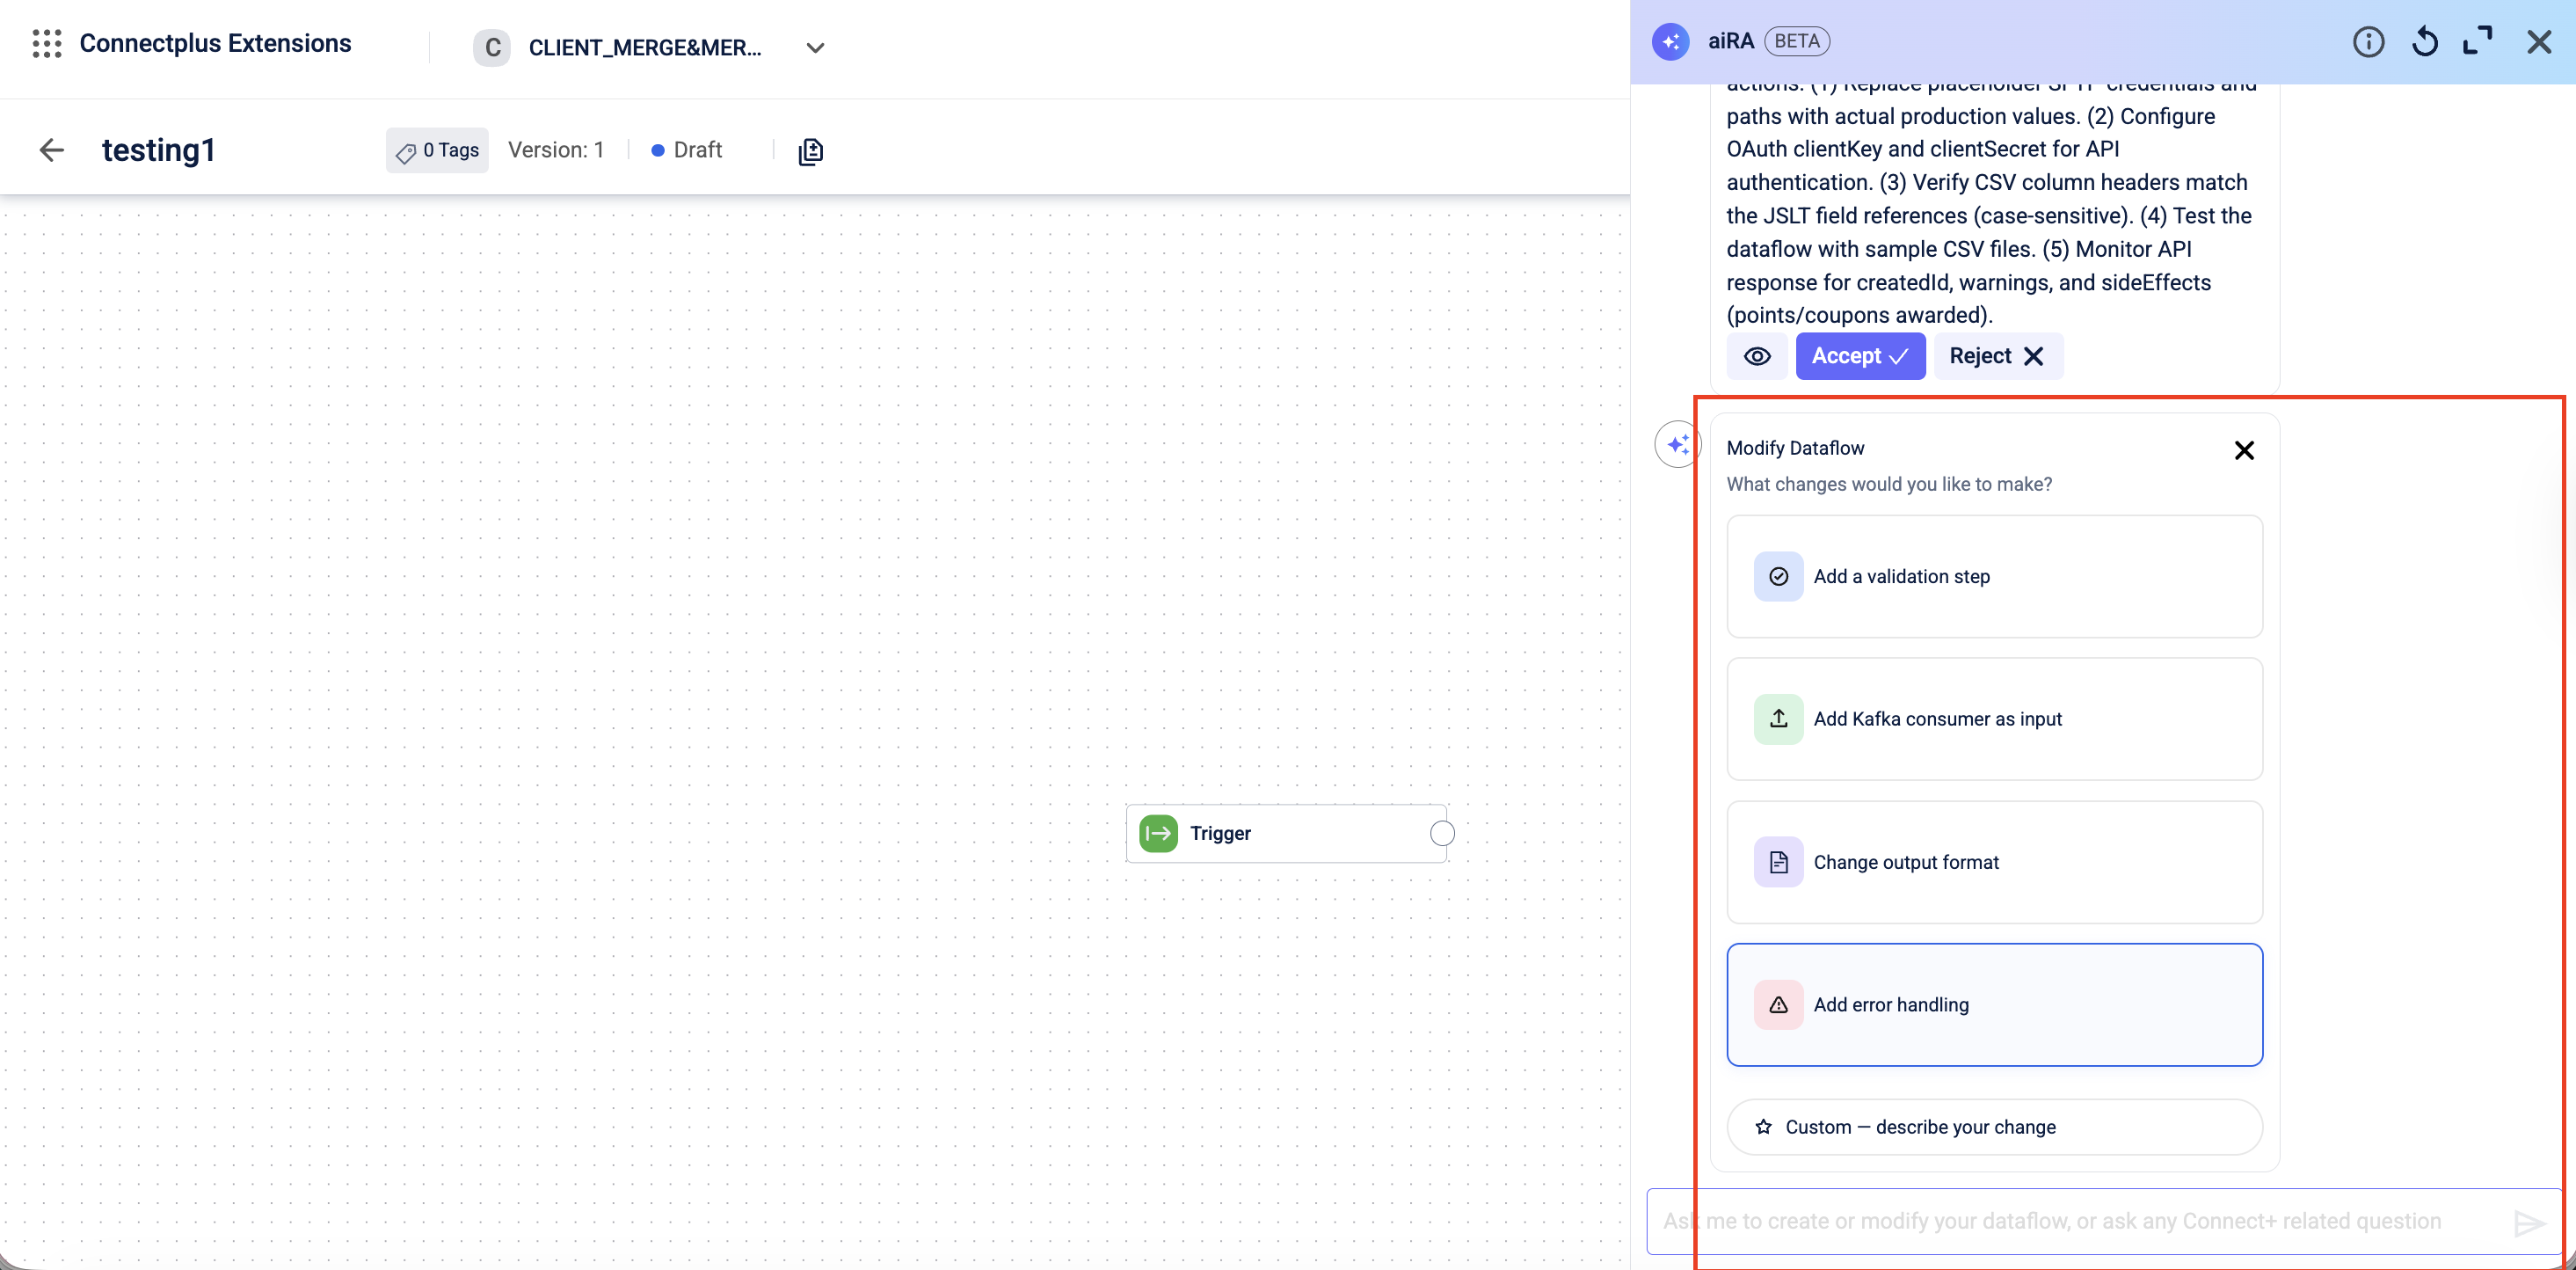Choose the Change output format option
This screenshot has height=1270, width=2576.
pyautogui.click(x=1993, y=862)
